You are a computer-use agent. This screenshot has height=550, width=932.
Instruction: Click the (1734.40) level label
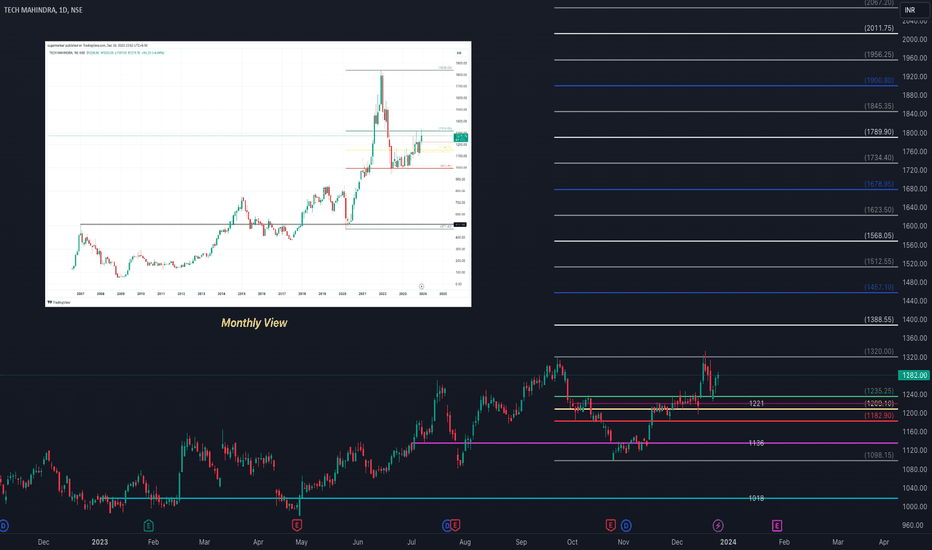pyautogui.click(x=879, y=158)
